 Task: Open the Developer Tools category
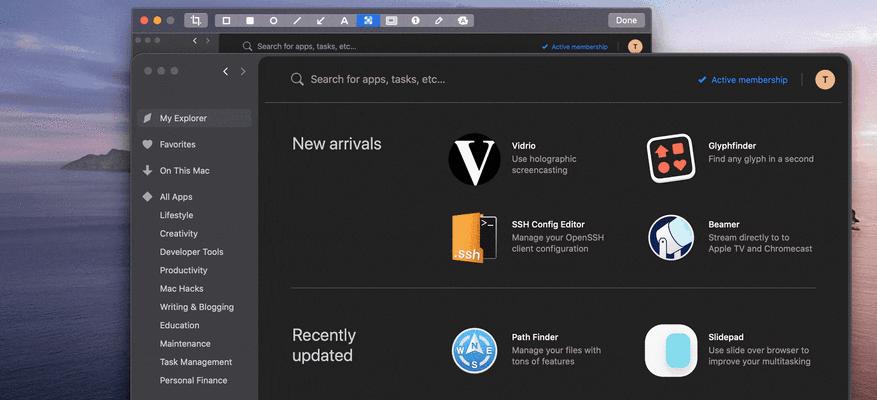click(x=191, y=252)
